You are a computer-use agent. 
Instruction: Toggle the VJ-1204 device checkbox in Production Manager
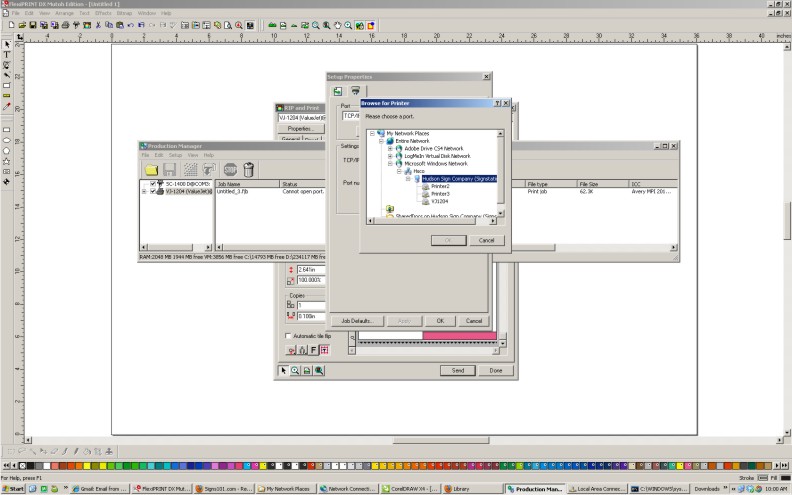pos(153,191)
